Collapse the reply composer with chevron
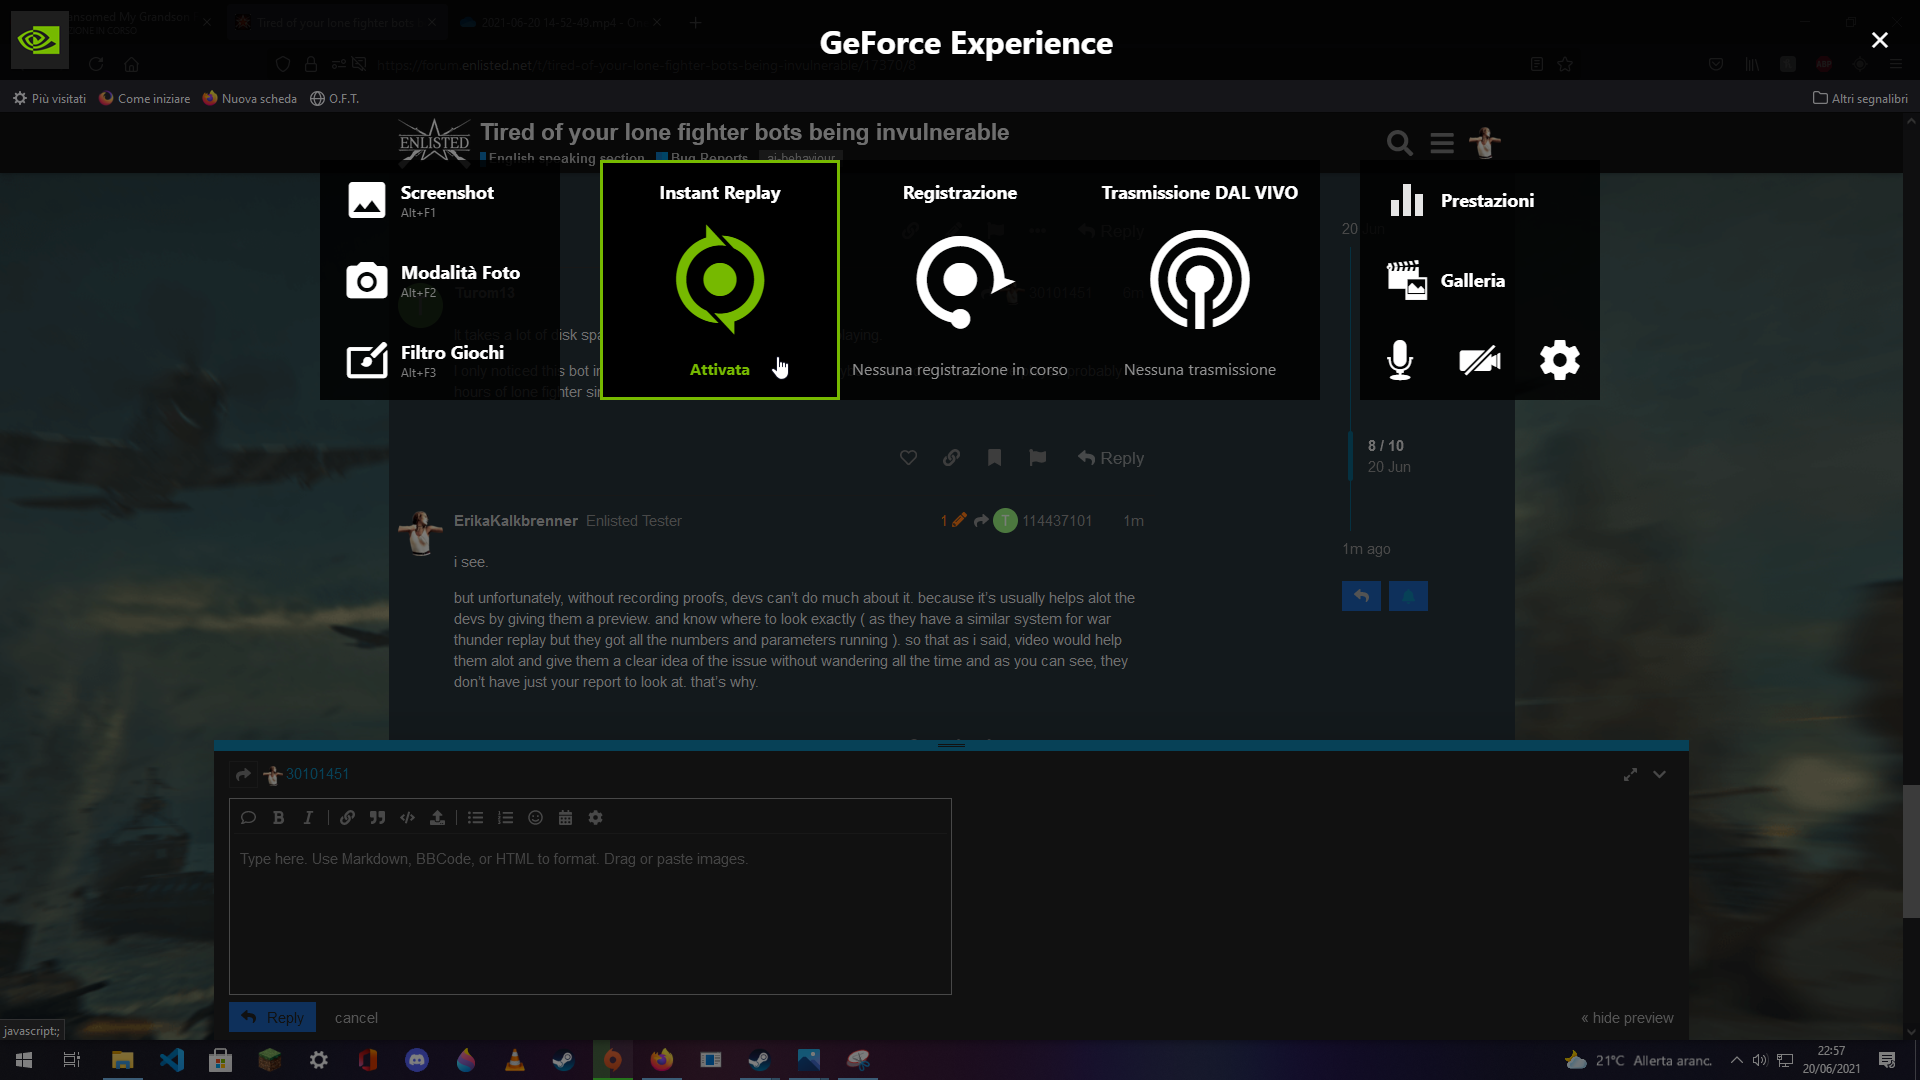The width and height of the screenshot is (1920, 1080). [x=1659, y=775]
